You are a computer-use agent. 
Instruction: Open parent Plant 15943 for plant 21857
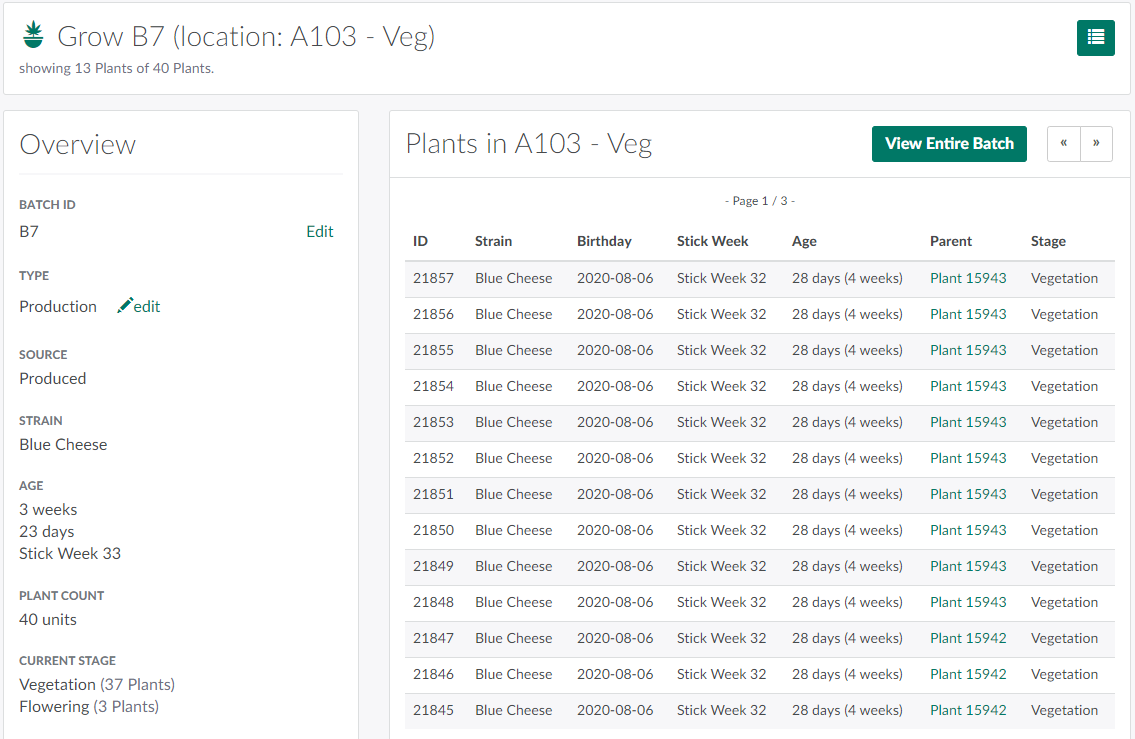tap(967, 278)
